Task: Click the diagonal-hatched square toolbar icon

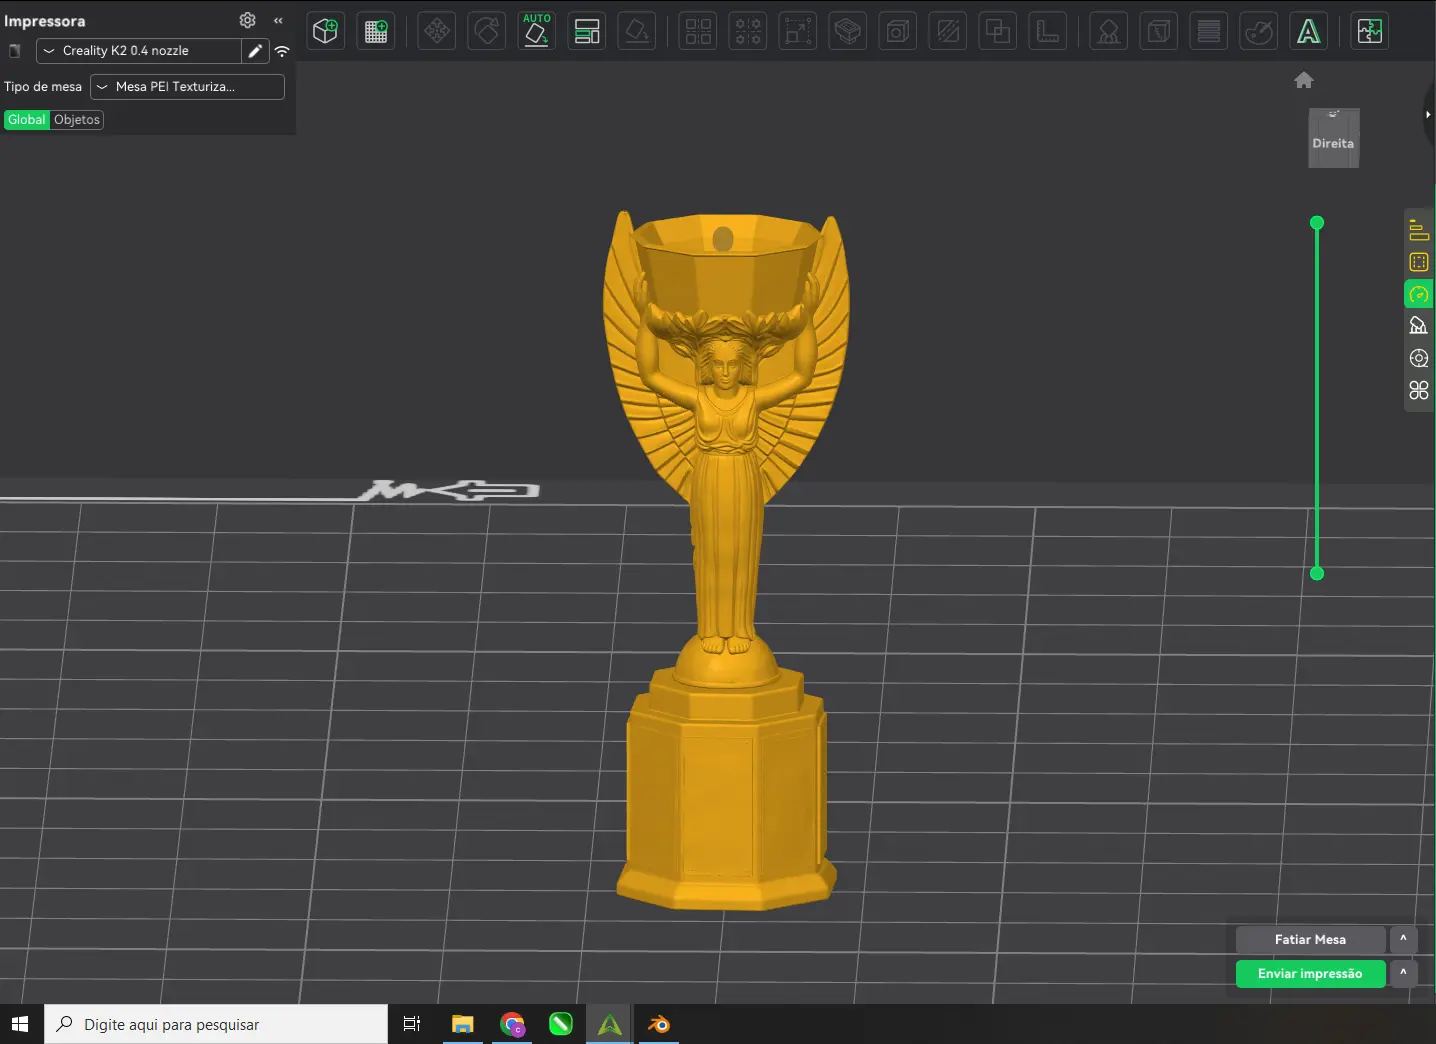Action: (x=948, y=31)
